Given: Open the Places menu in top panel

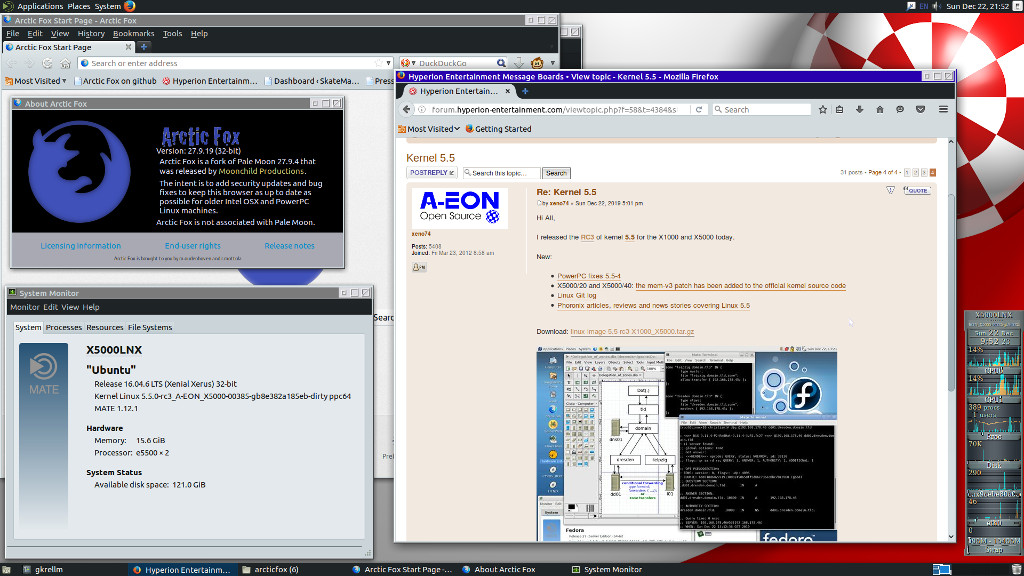Looking at the screenshot, I should click(79, 6).
